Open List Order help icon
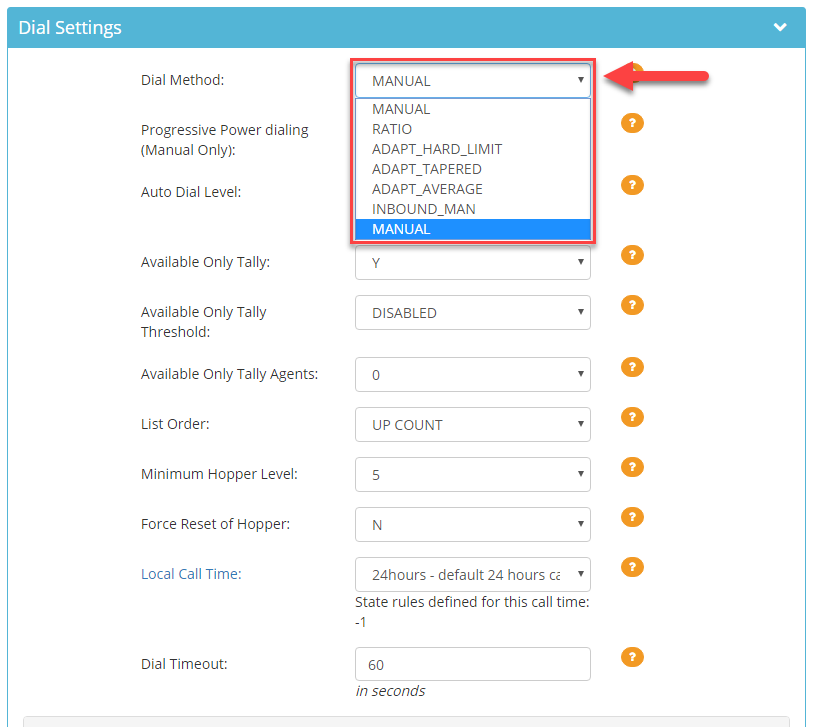Image resolution: width=816 pixels, height=727 pixels. pyautogui.click(x=632, y=417)
